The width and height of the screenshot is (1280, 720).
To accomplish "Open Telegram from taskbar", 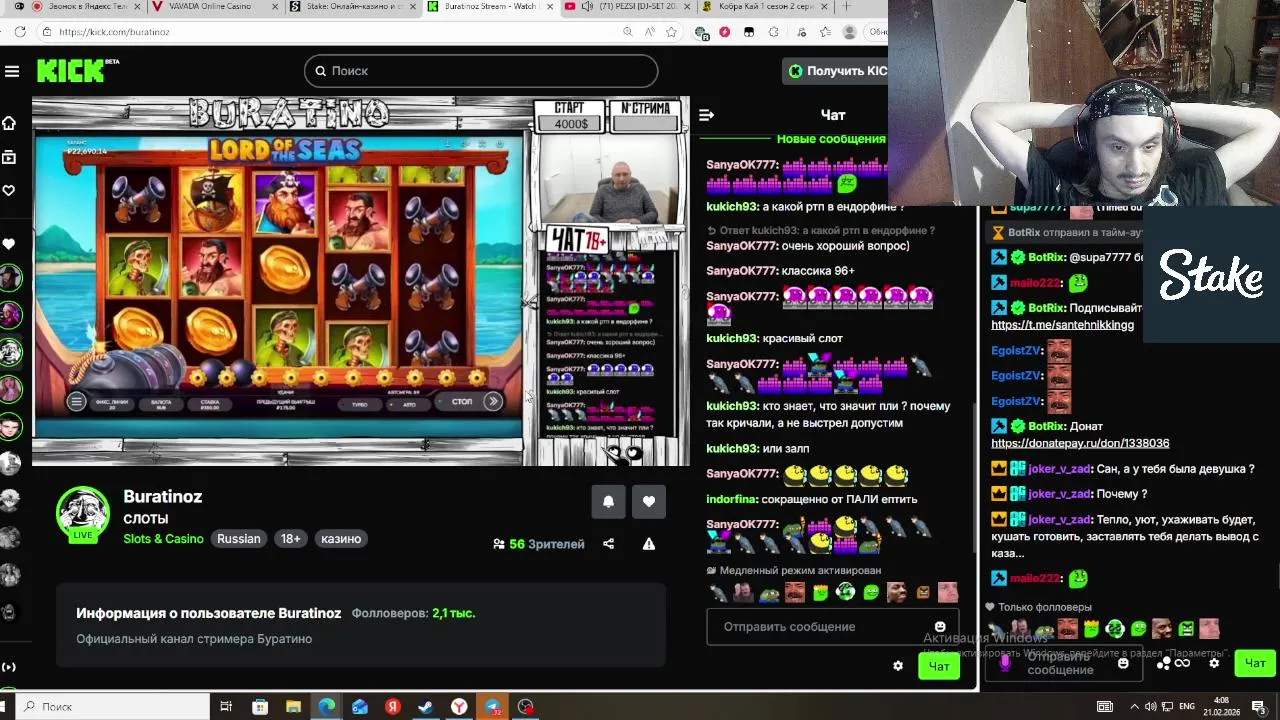I will [493, 707].
